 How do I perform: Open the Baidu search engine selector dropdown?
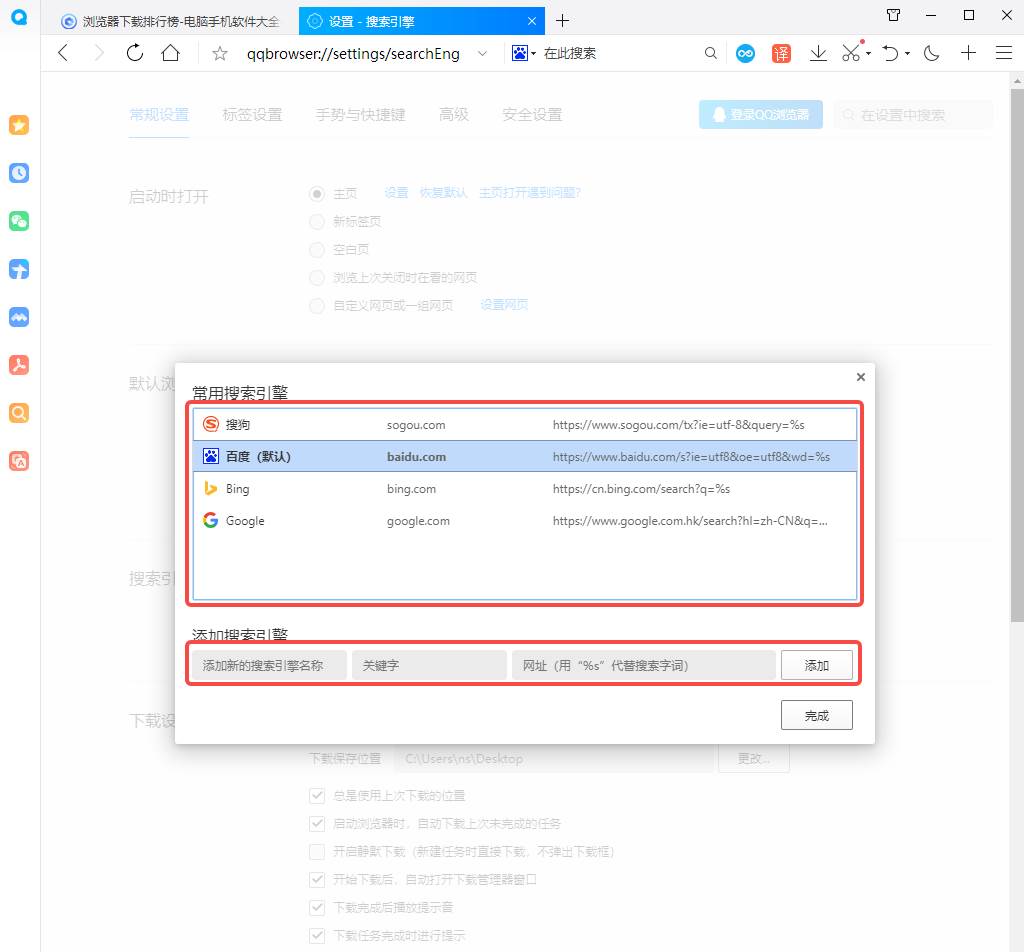(x=524, y=54)
